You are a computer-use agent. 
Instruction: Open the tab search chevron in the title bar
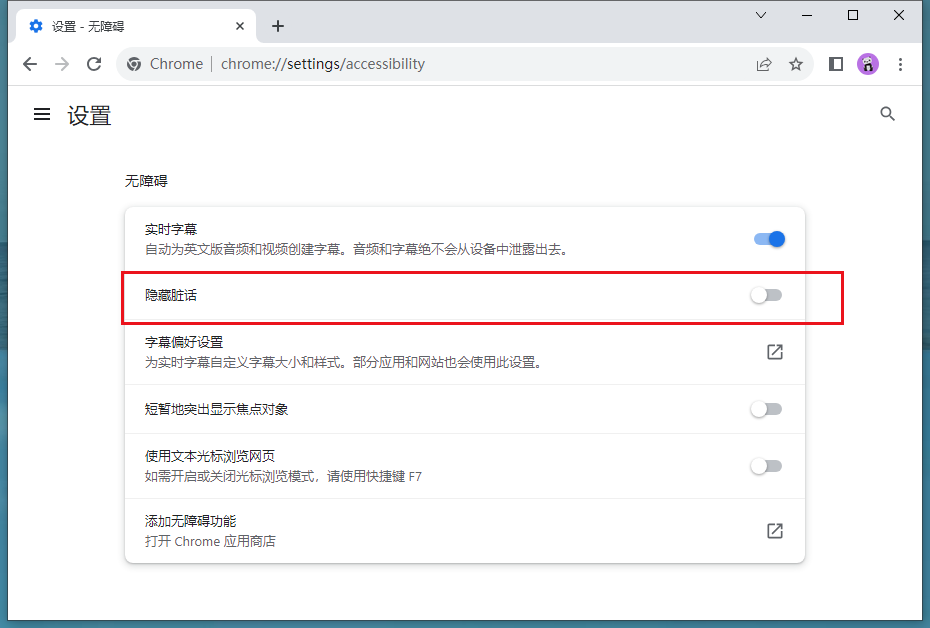[x=761, y=15]
